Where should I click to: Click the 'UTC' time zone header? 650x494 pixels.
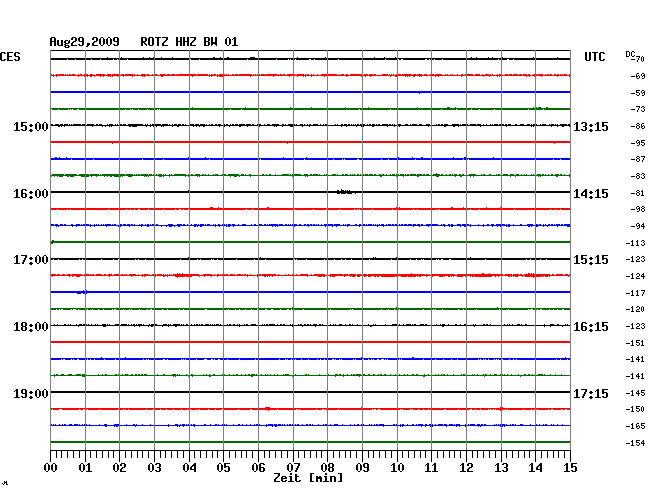(594, 57)
